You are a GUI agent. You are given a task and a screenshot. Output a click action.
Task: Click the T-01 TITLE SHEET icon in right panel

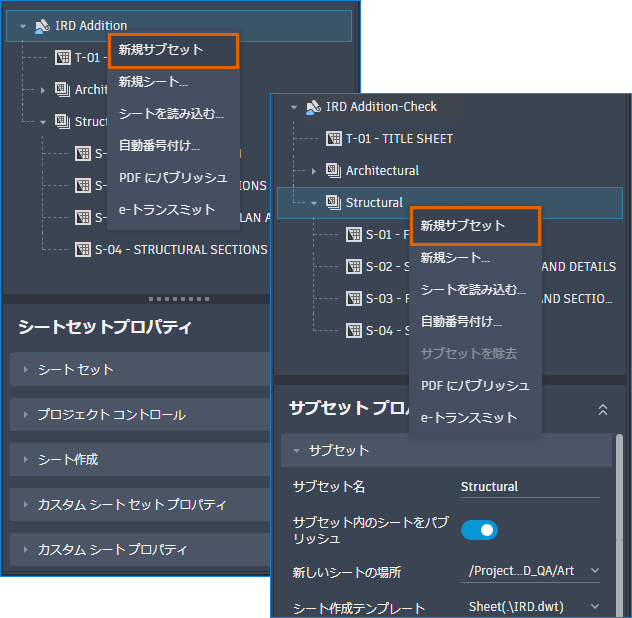[334, 139]
